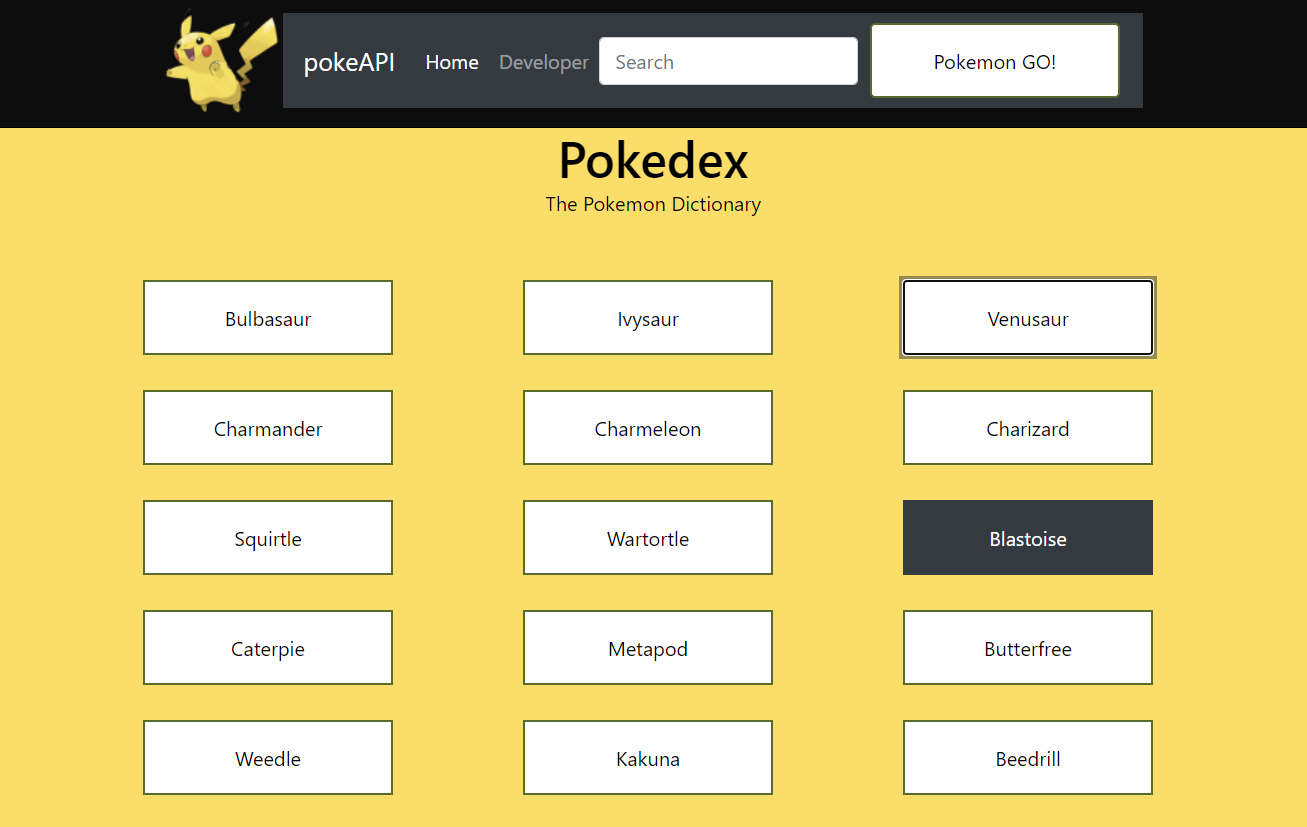
Task: Open the pokeAPI brand link
Action: [349, 62]
